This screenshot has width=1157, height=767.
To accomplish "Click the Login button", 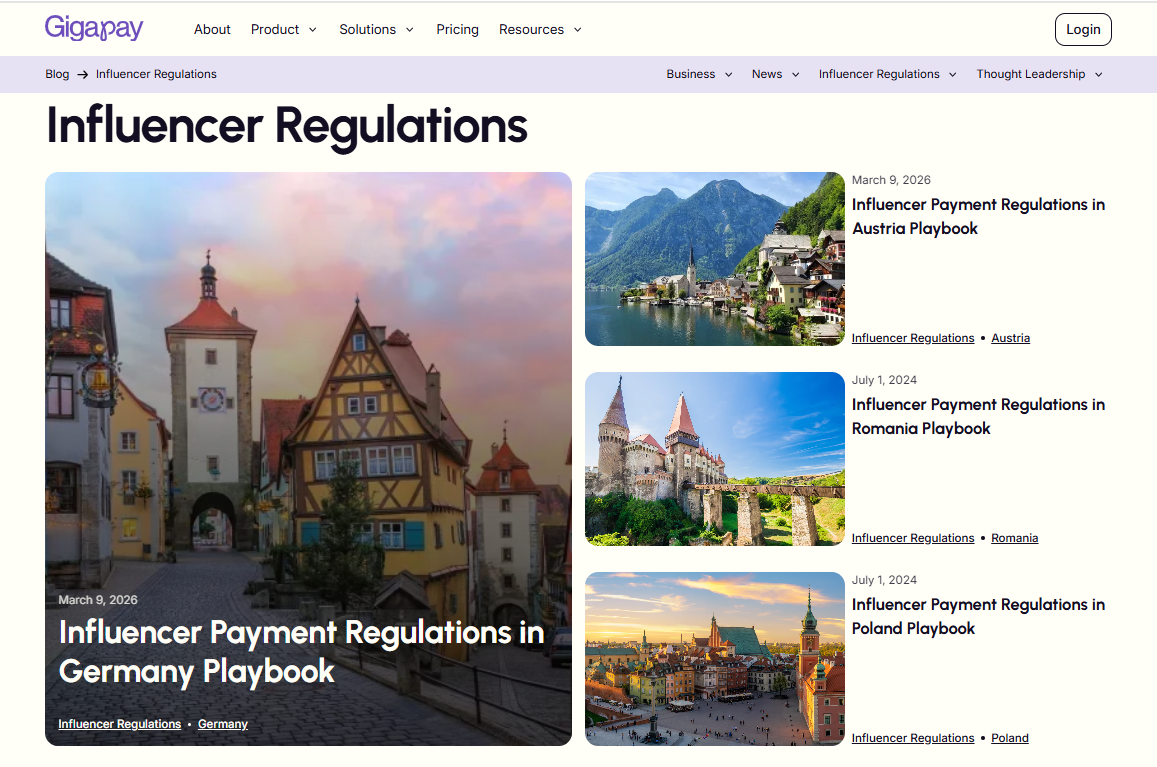I will tap(1082, 30).
